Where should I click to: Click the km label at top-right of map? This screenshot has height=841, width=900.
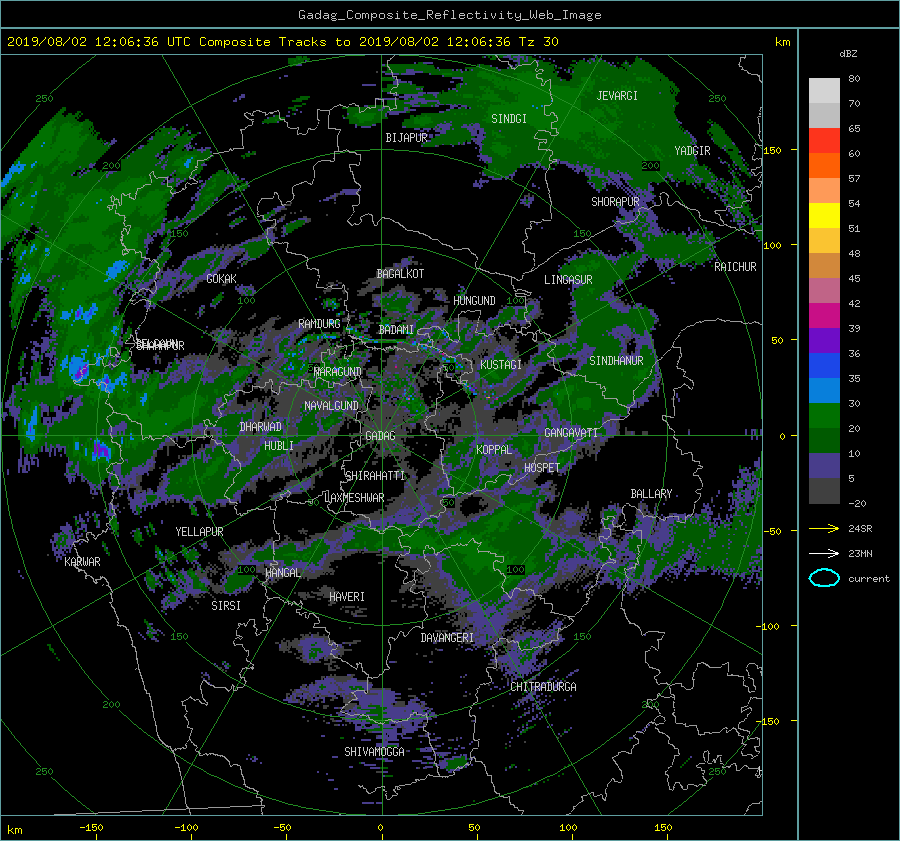(782, 42)
